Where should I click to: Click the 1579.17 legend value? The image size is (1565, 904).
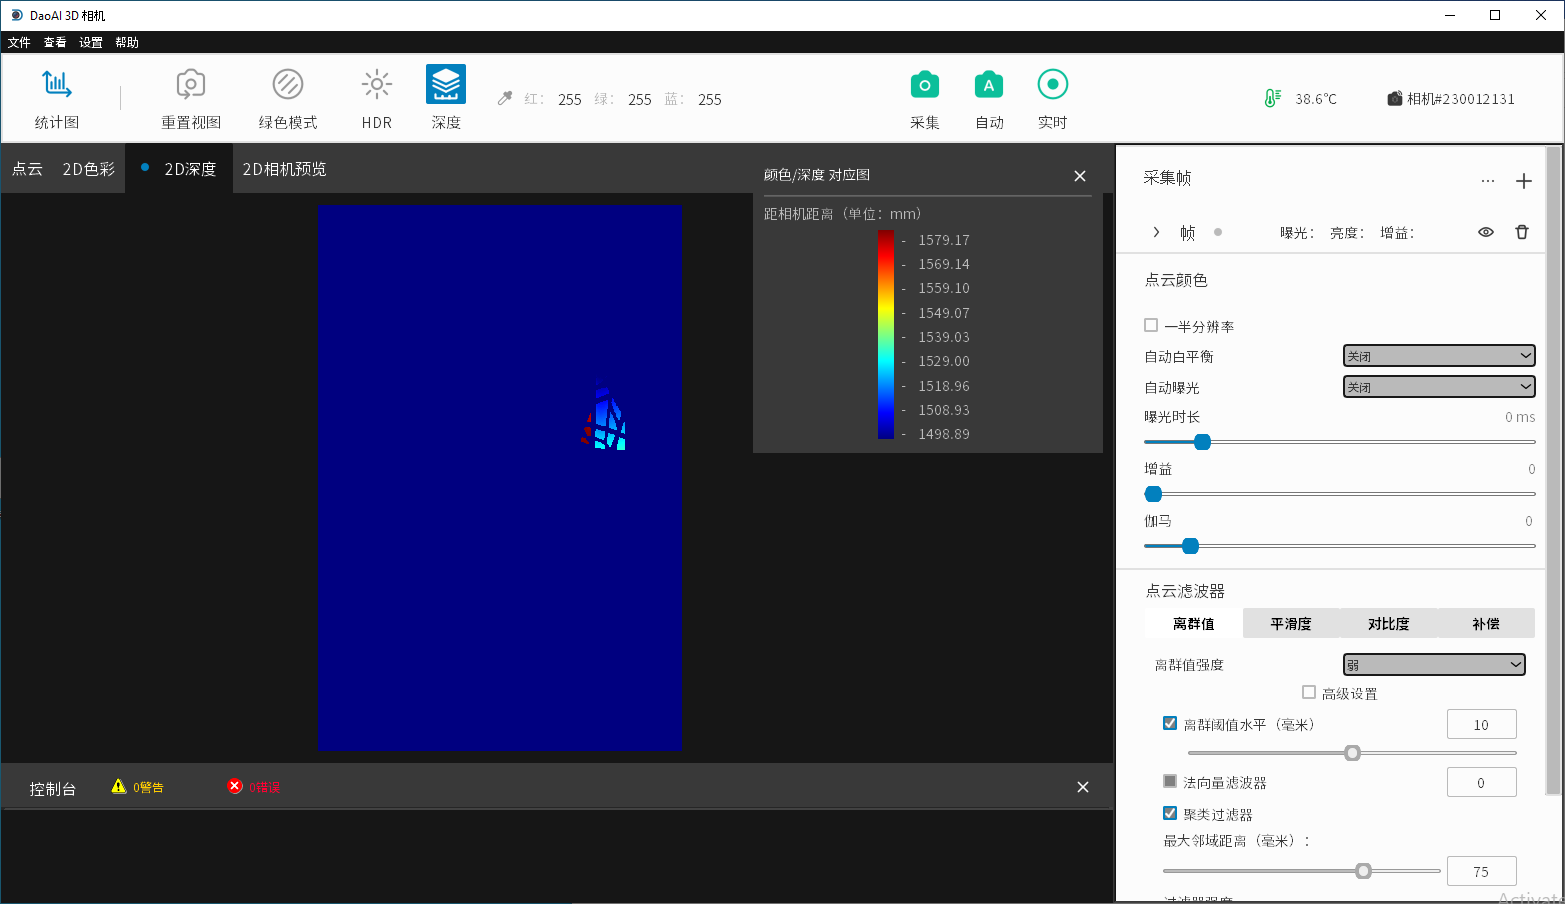click(944, 240)
